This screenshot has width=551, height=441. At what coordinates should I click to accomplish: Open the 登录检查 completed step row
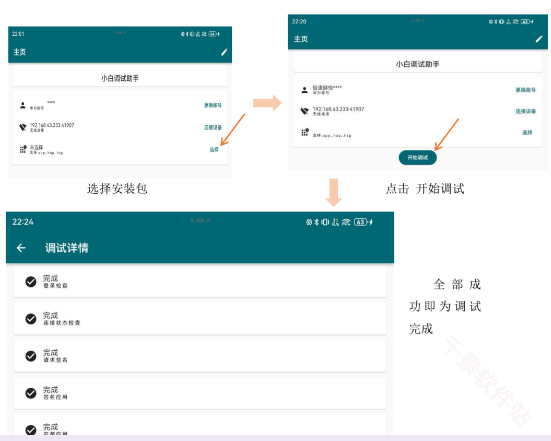point(200,281)
